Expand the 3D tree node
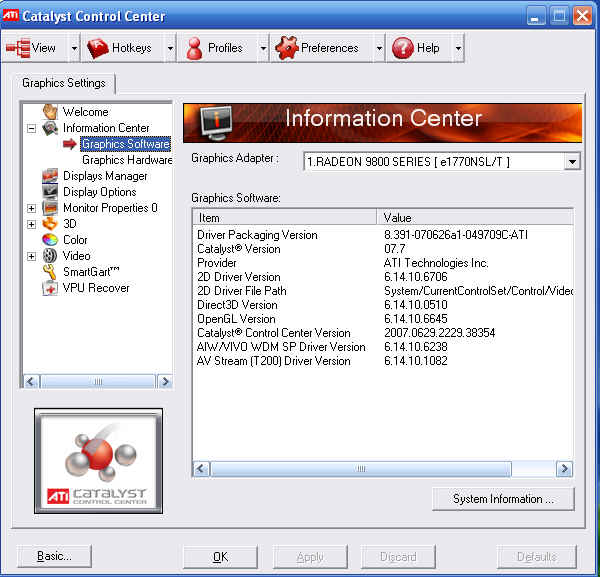This screenshot has height=577, width=600. point(31,224)
